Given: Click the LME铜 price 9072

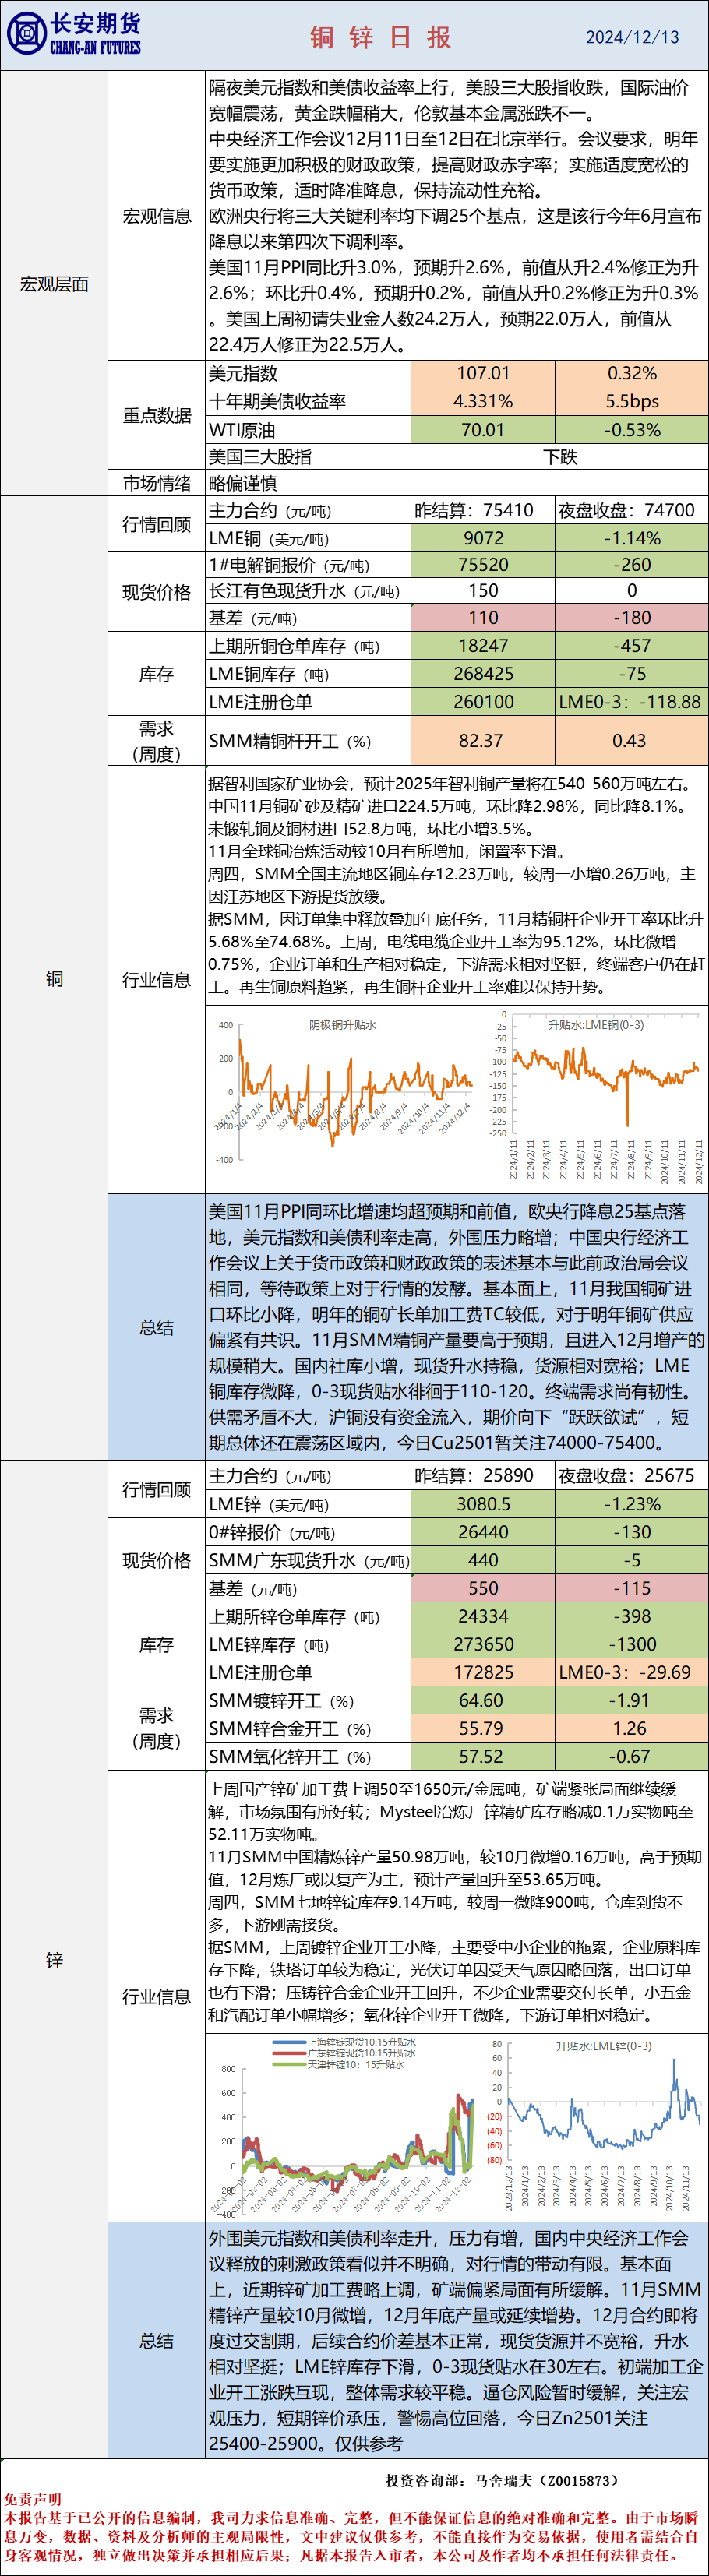Looking at the screenshot, I should pyautogui.click(x=483, y=538).
